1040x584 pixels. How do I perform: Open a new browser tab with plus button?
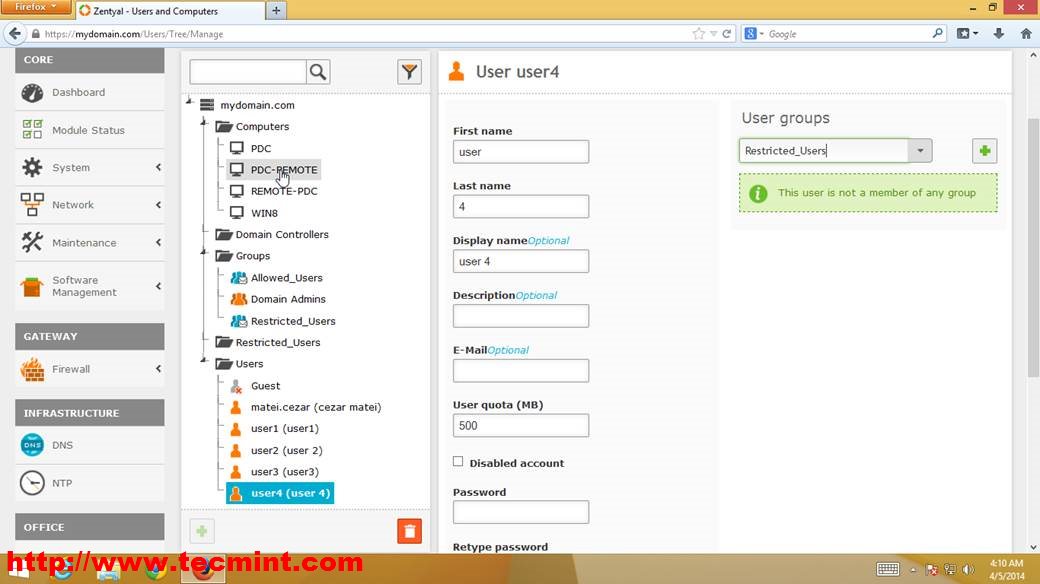[x=276, y=11]
